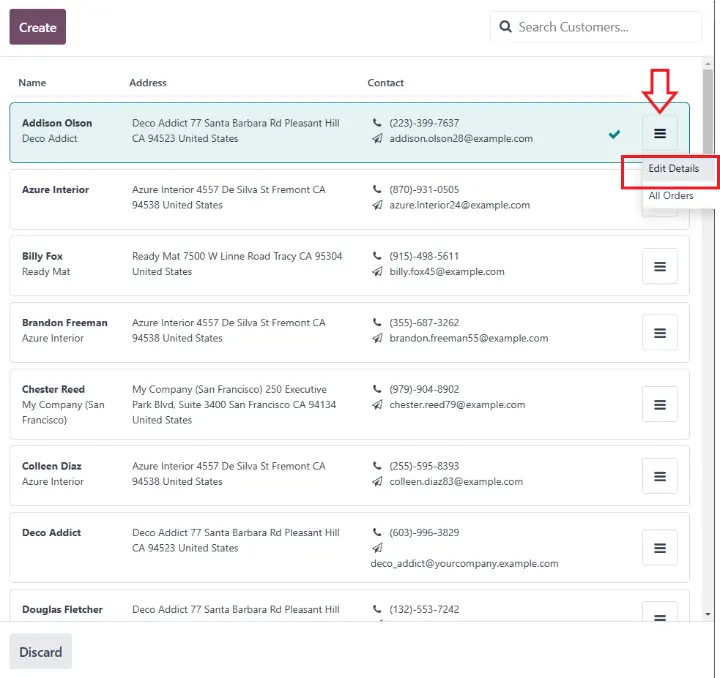
Task: Expand options menu for Brandon Freeman
Action: click(x=660, y=332)
